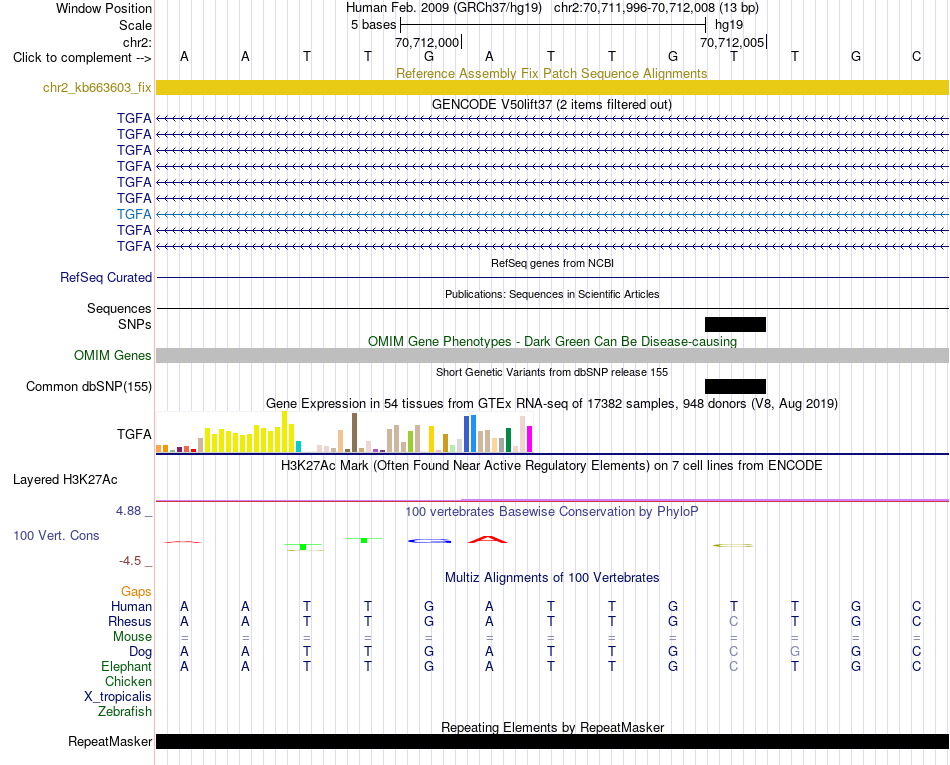Click the Dog species label
The image size is (950, 765).
click(x=140, y=652)
